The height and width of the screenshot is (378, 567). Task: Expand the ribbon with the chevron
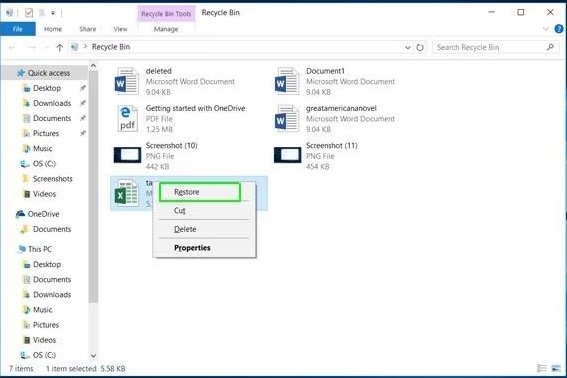pyautogui.click(x=546, y=29)
